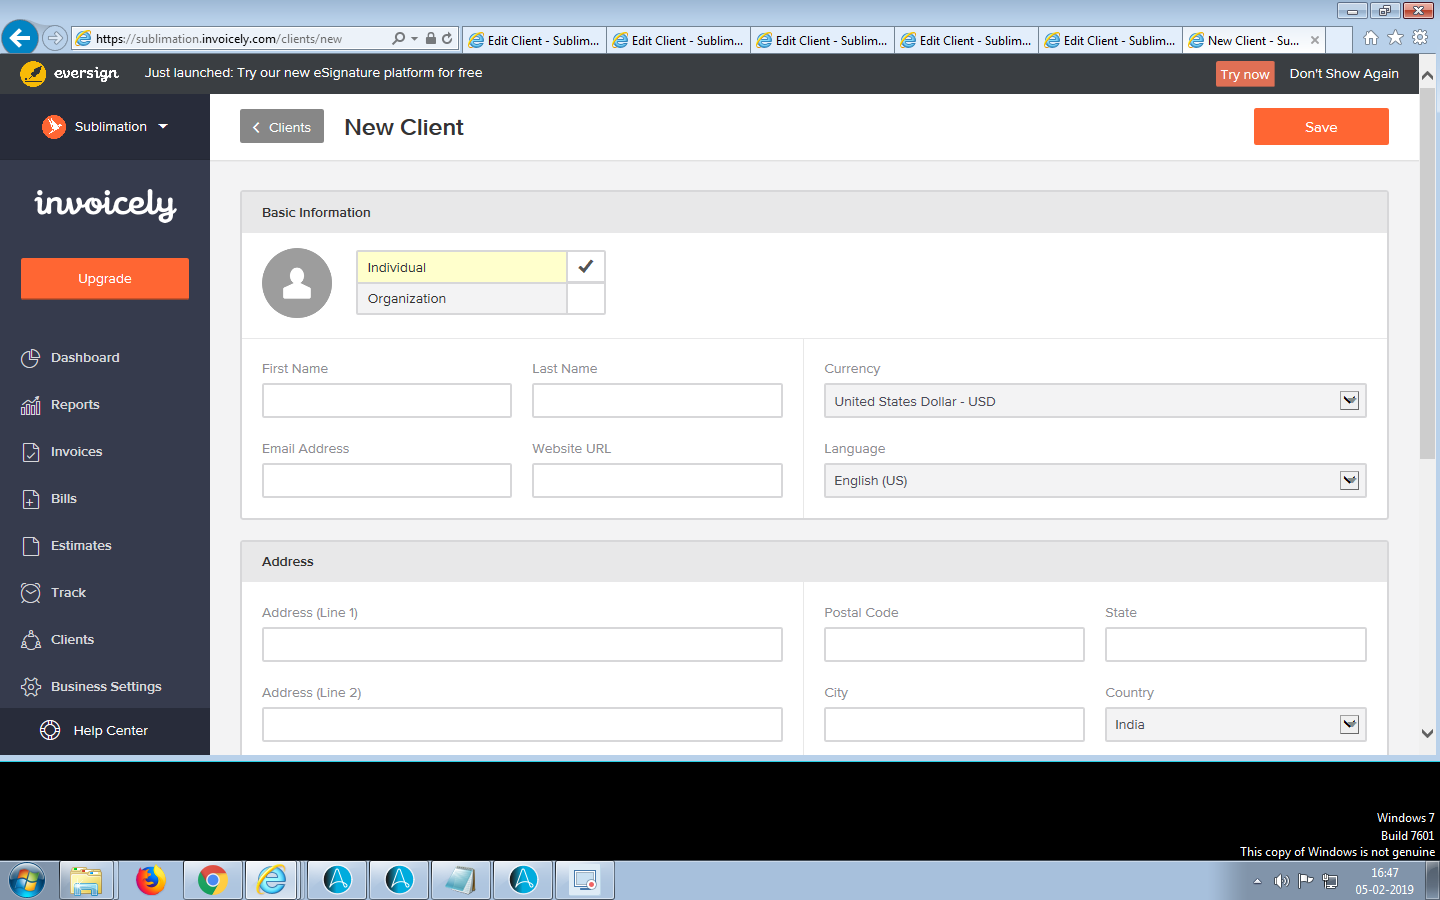
Task: Open the Bills icon in sidebar
Action: click(31, 499)
